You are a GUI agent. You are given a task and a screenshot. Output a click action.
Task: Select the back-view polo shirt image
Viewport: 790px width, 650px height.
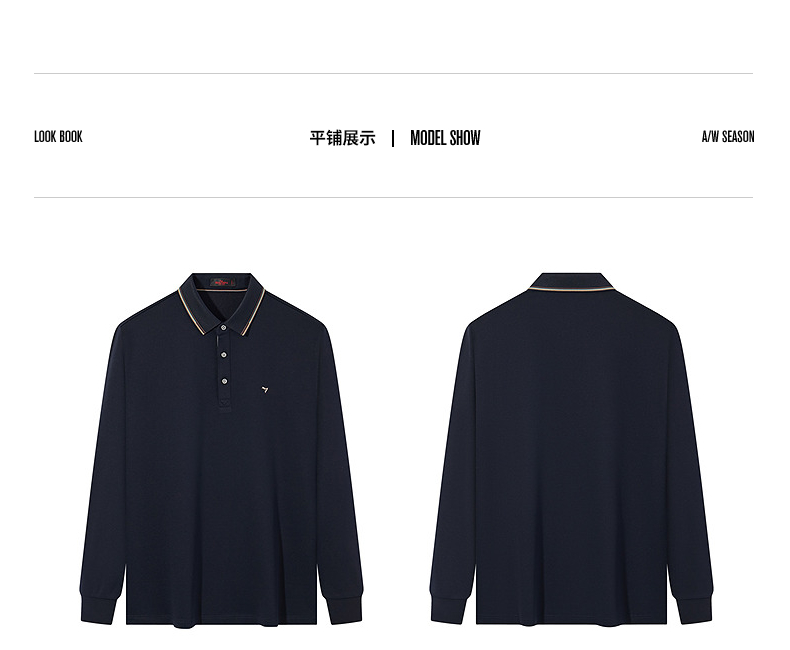tap(571, 448)
